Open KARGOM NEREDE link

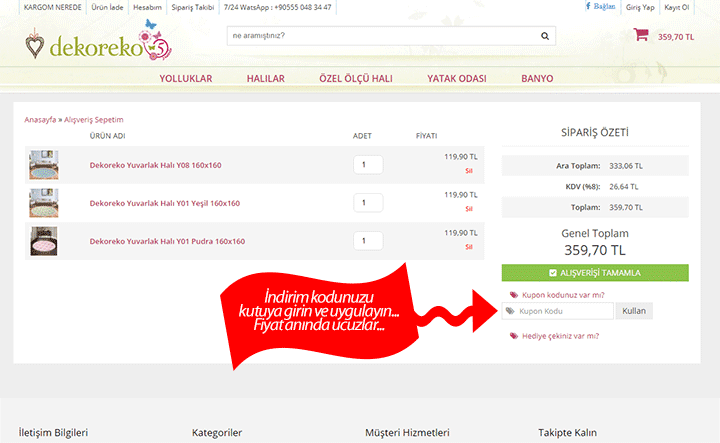click(x=52, y=7)
